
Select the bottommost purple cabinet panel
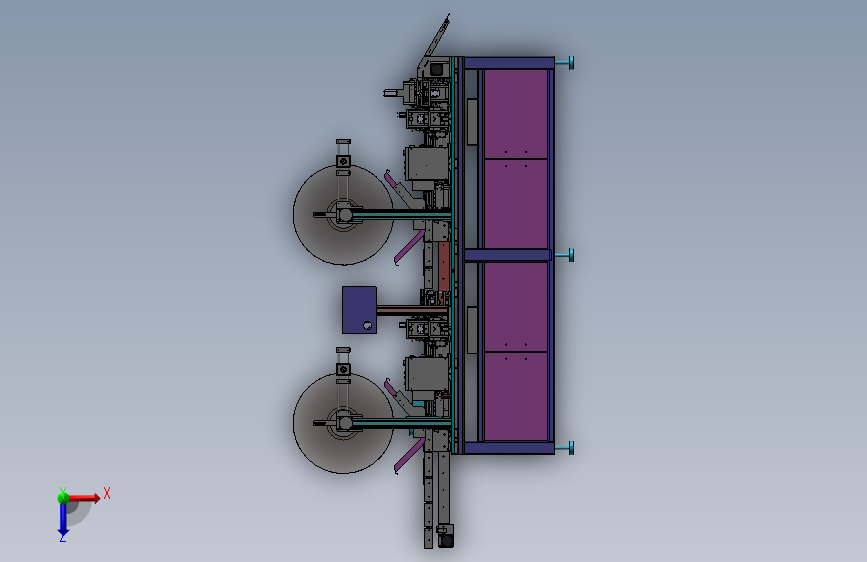[515, 396]
